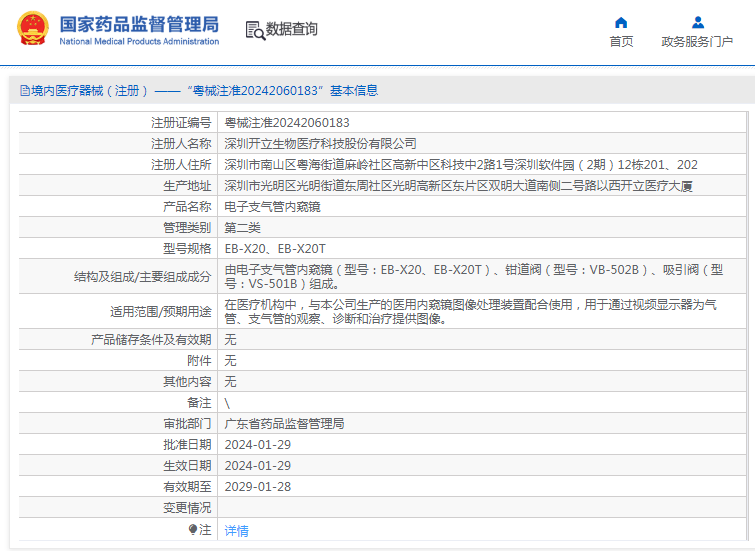Click 生效日期 value 2024-01-29

[x=258, y=466]
